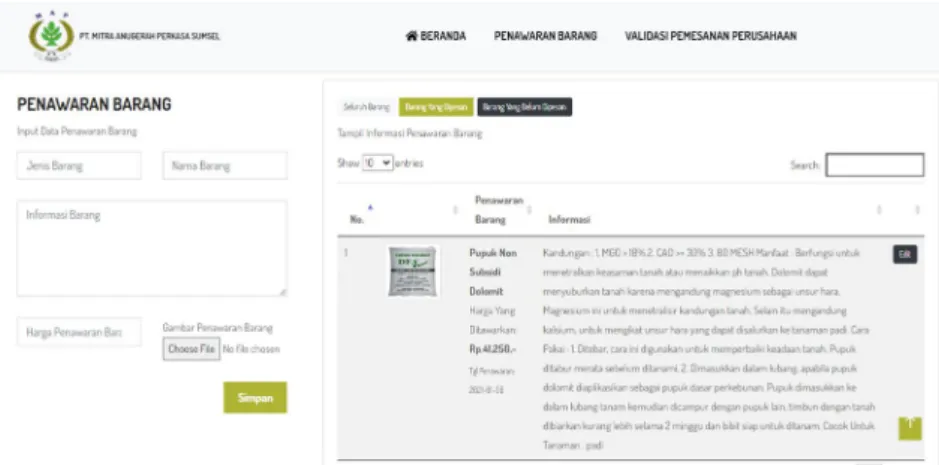The width and height of the screenshot is (939, 465).
Task: Click the scroll-to-top arrow button
Action: coord(910,427)
